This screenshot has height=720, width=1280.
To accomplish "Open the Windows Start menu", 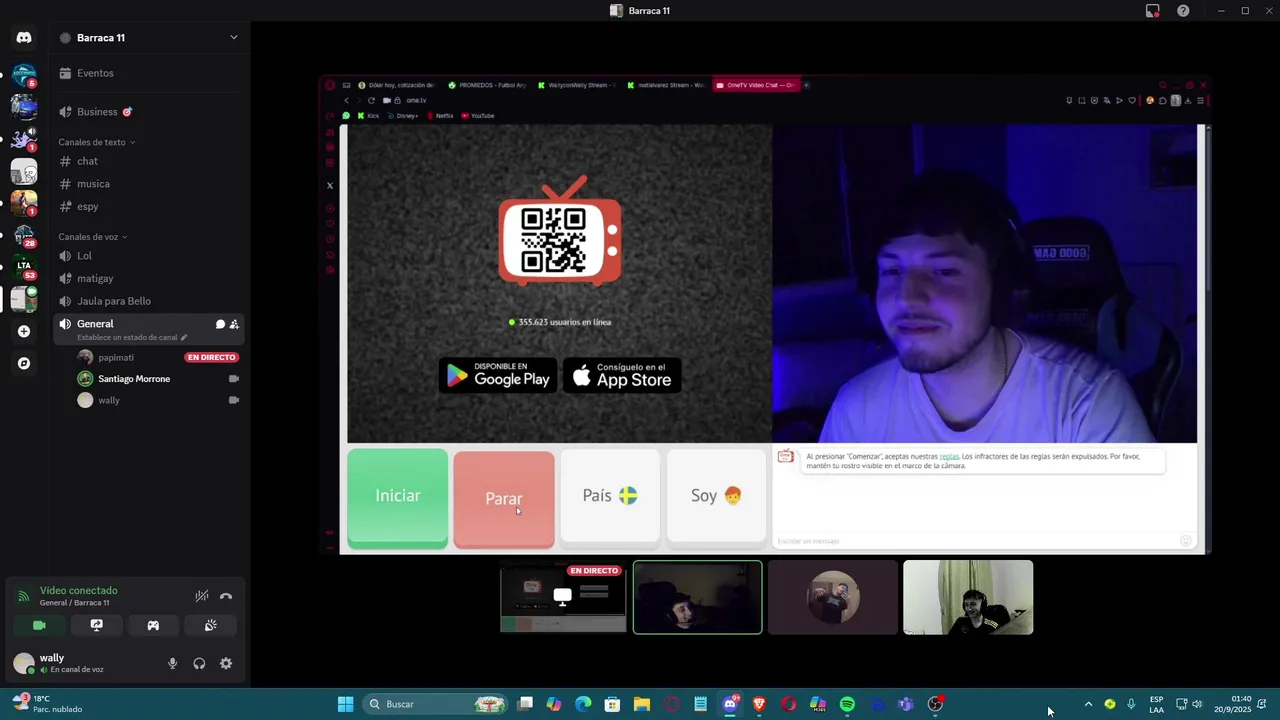I will click(345, 704).
